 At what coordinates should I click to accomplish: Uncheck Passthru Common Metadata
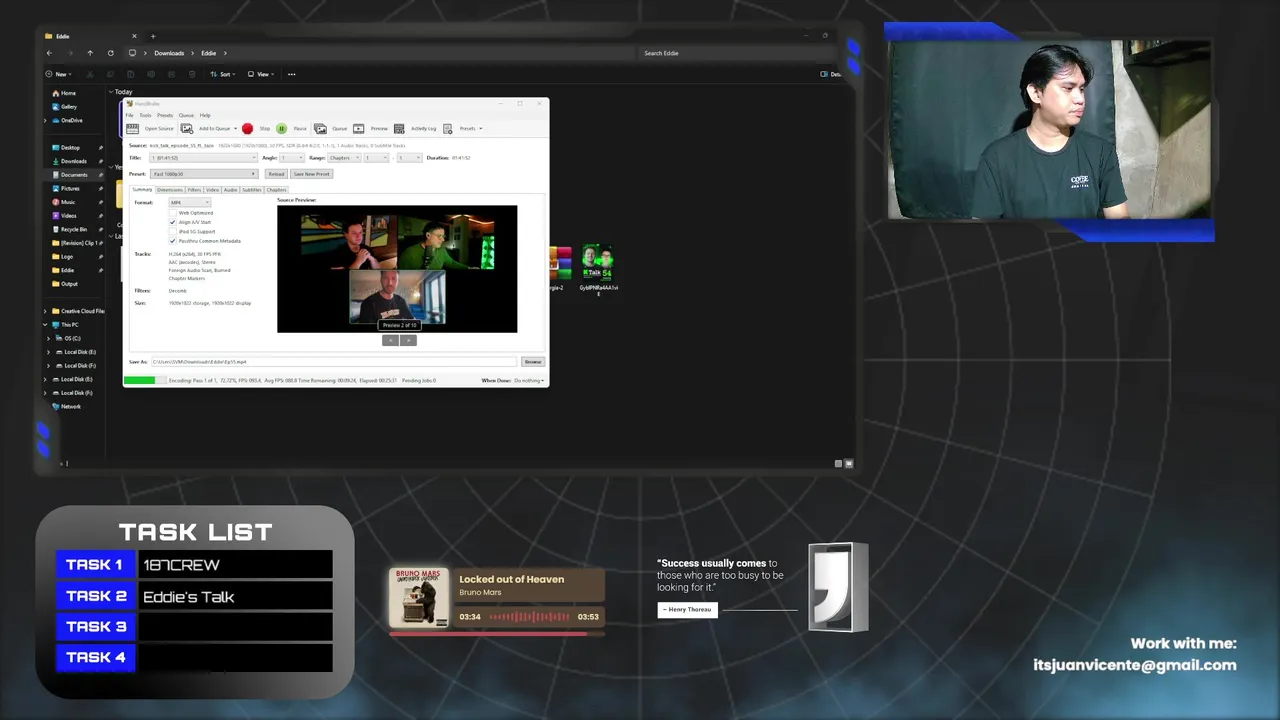(x=173, y=241)
